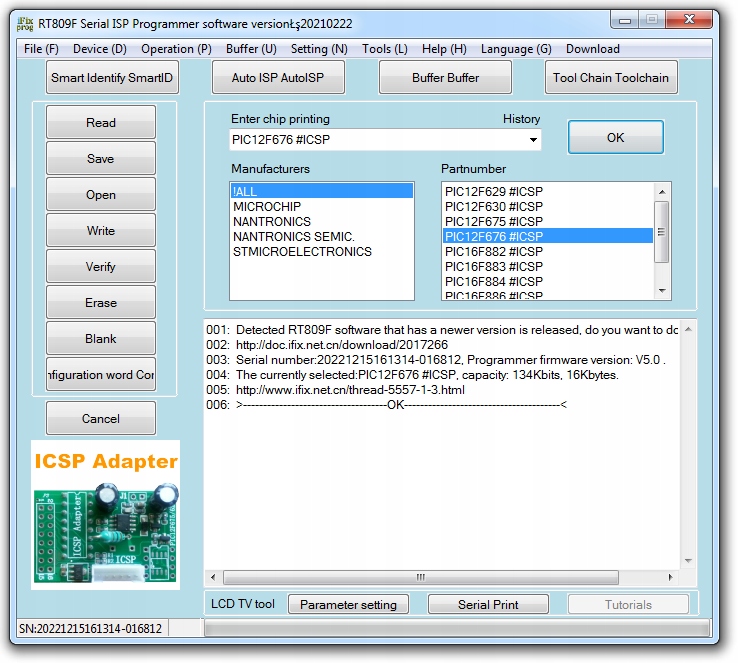739x663 pixels.
Task: Click the iFix prog title bar icon
Action: pyautogui.click(x=25, y=24)
